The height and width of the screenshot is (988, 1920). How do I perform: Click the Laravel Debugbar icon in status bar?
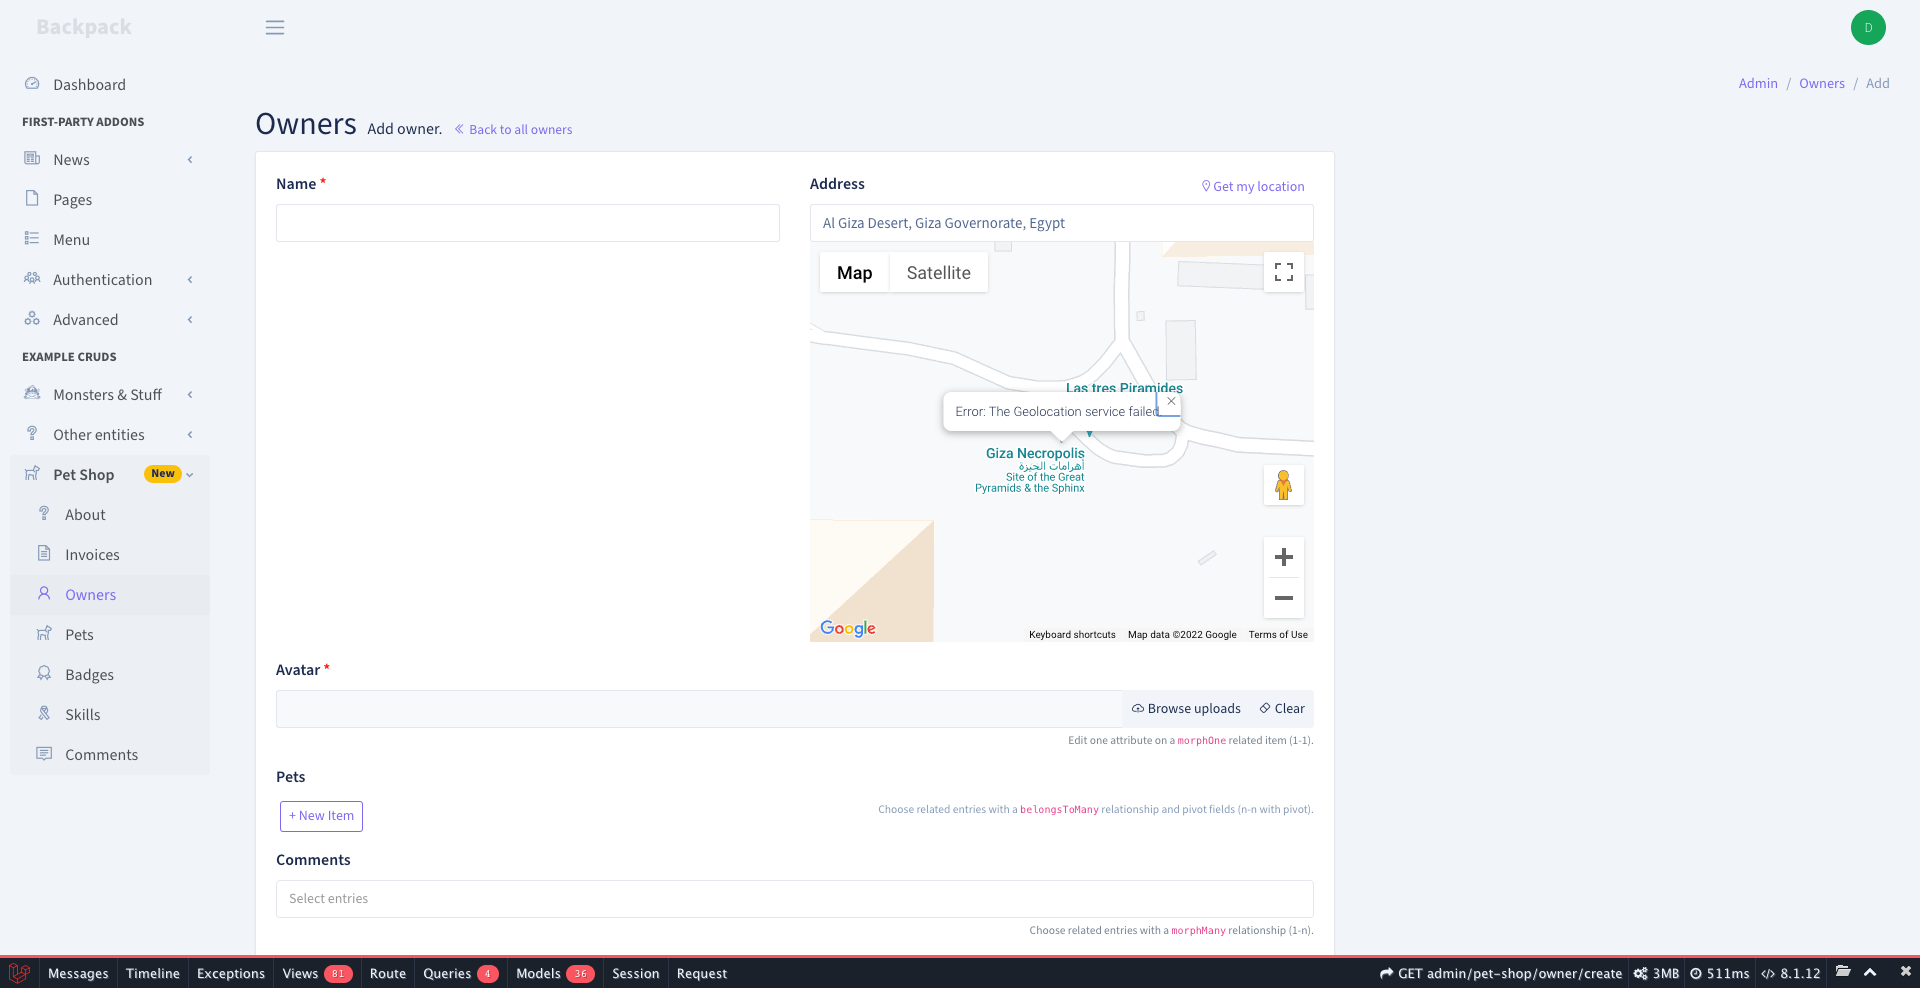(x=18, y=973)
